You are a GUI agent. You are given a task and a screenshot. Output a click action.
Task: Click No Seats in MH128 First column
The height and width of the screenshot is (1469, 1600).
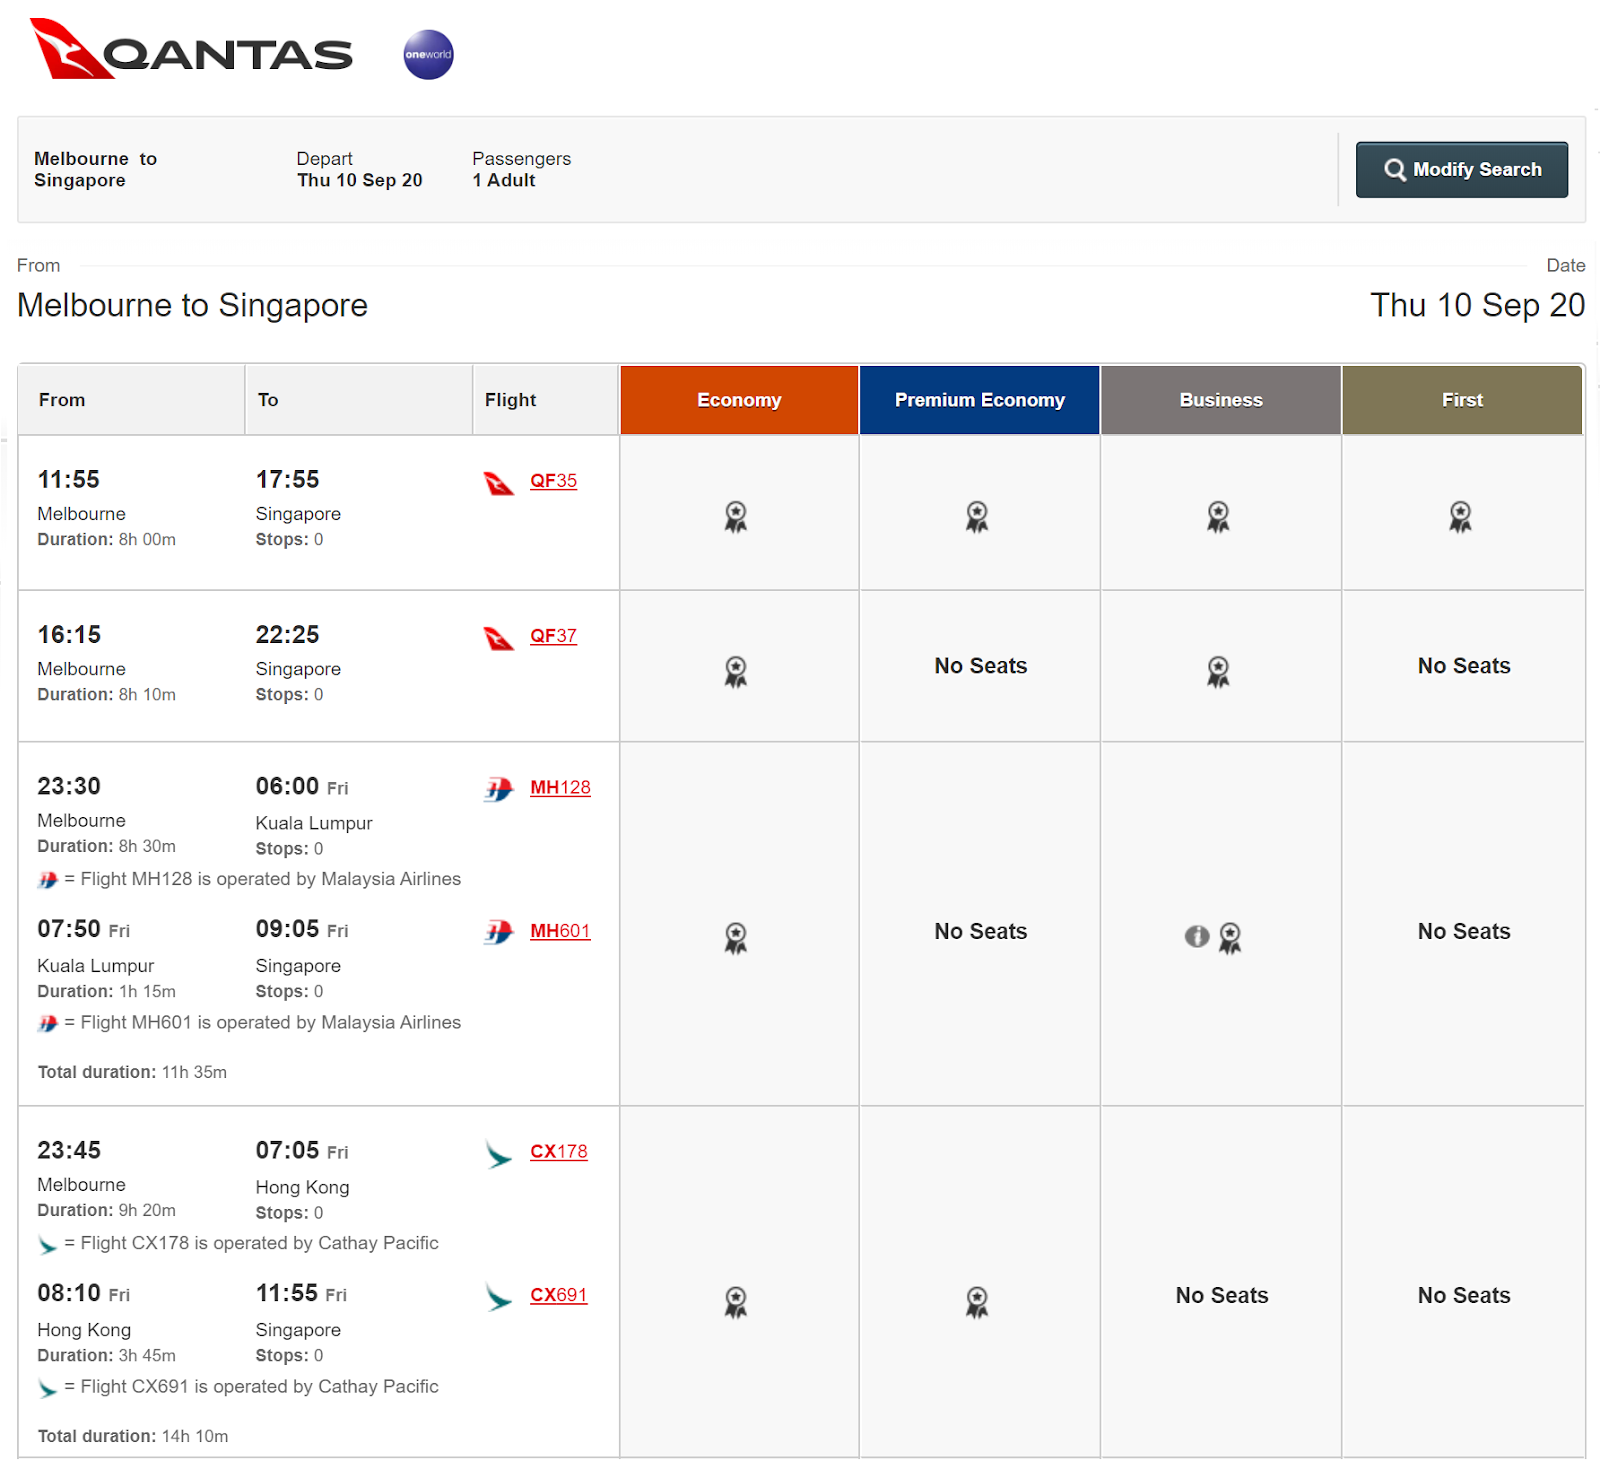pyautogui.click(x=1464, y=931)
